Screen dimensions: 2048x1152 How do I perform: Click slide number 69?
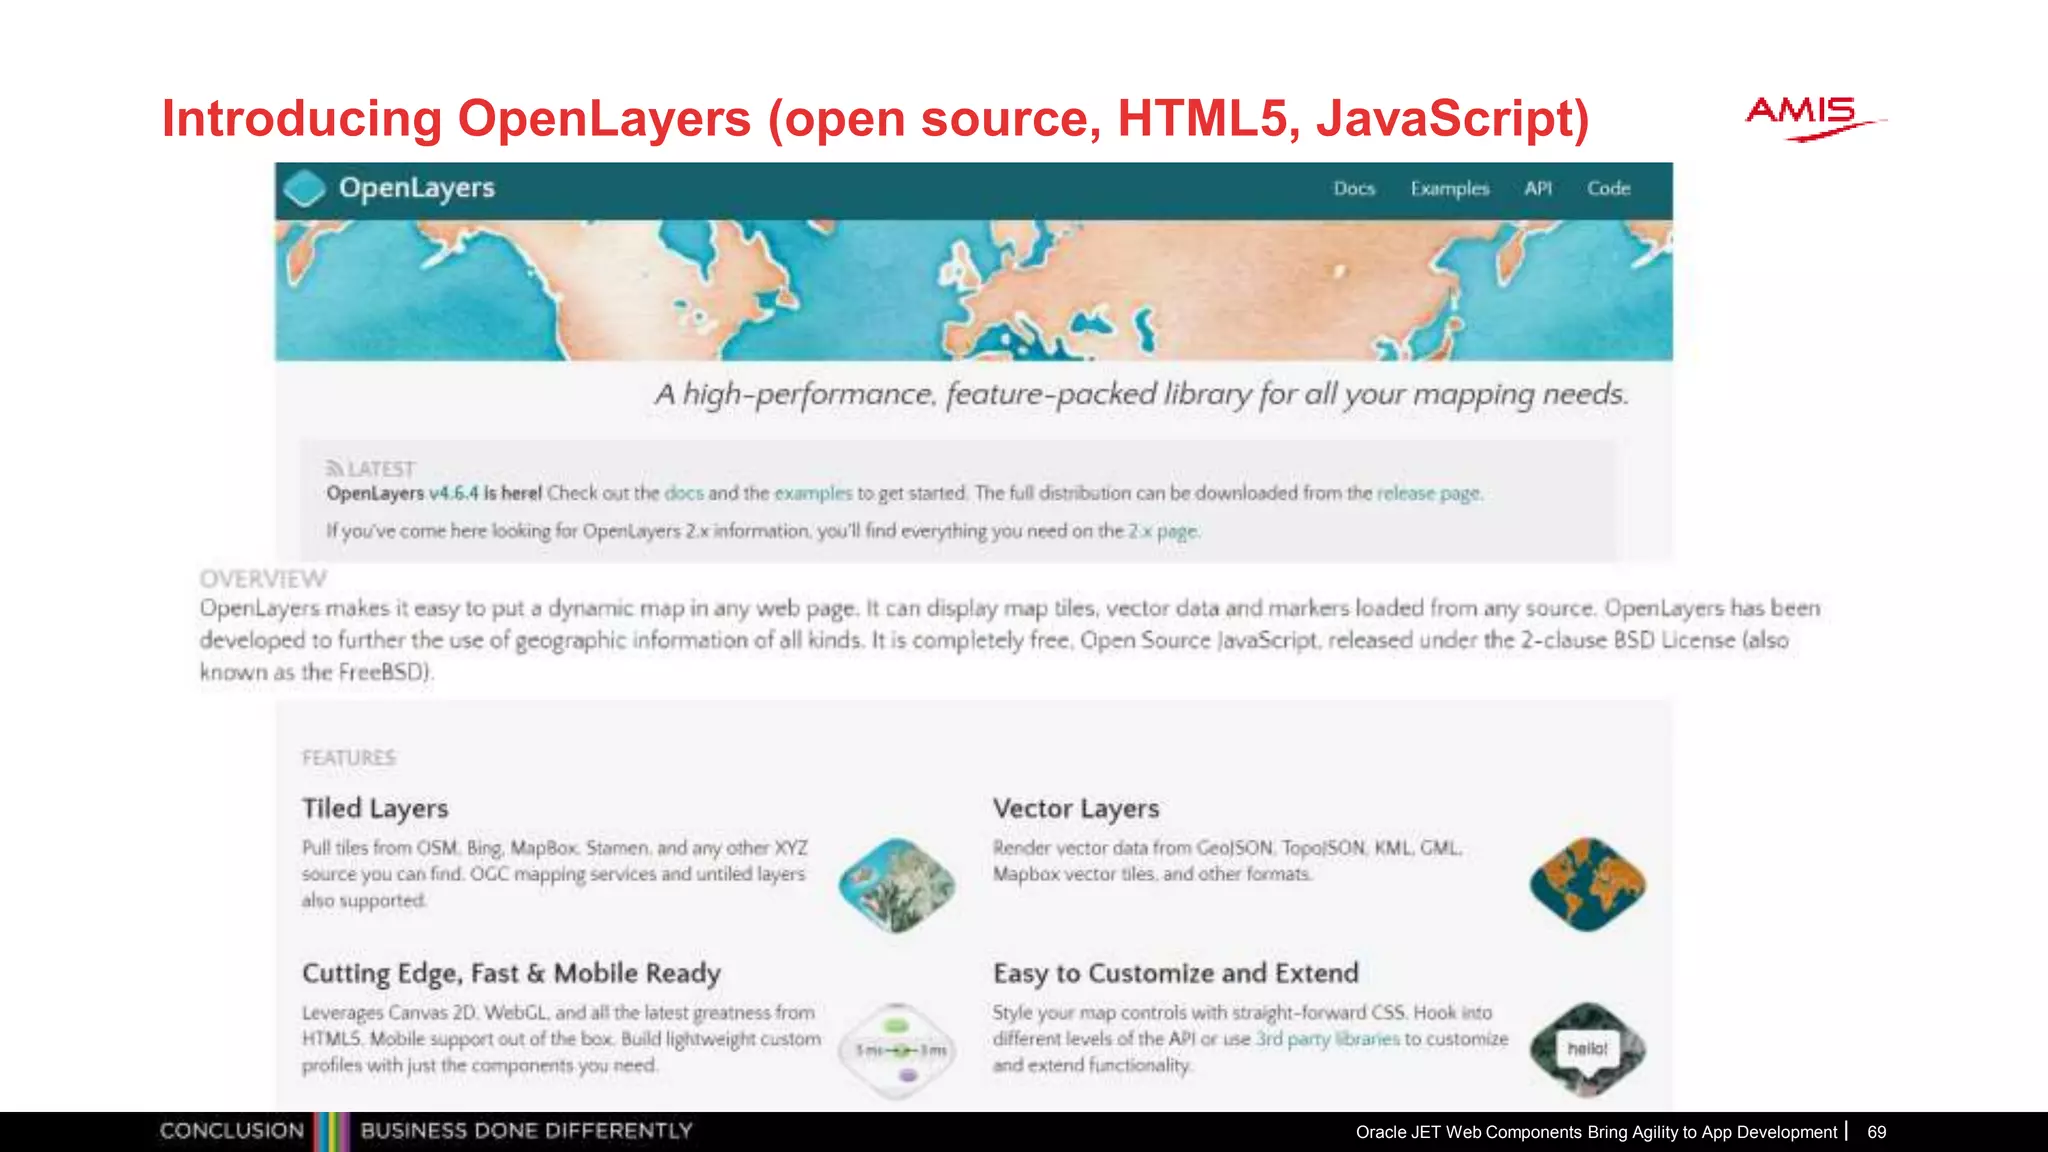(x=1877, y=1132)
